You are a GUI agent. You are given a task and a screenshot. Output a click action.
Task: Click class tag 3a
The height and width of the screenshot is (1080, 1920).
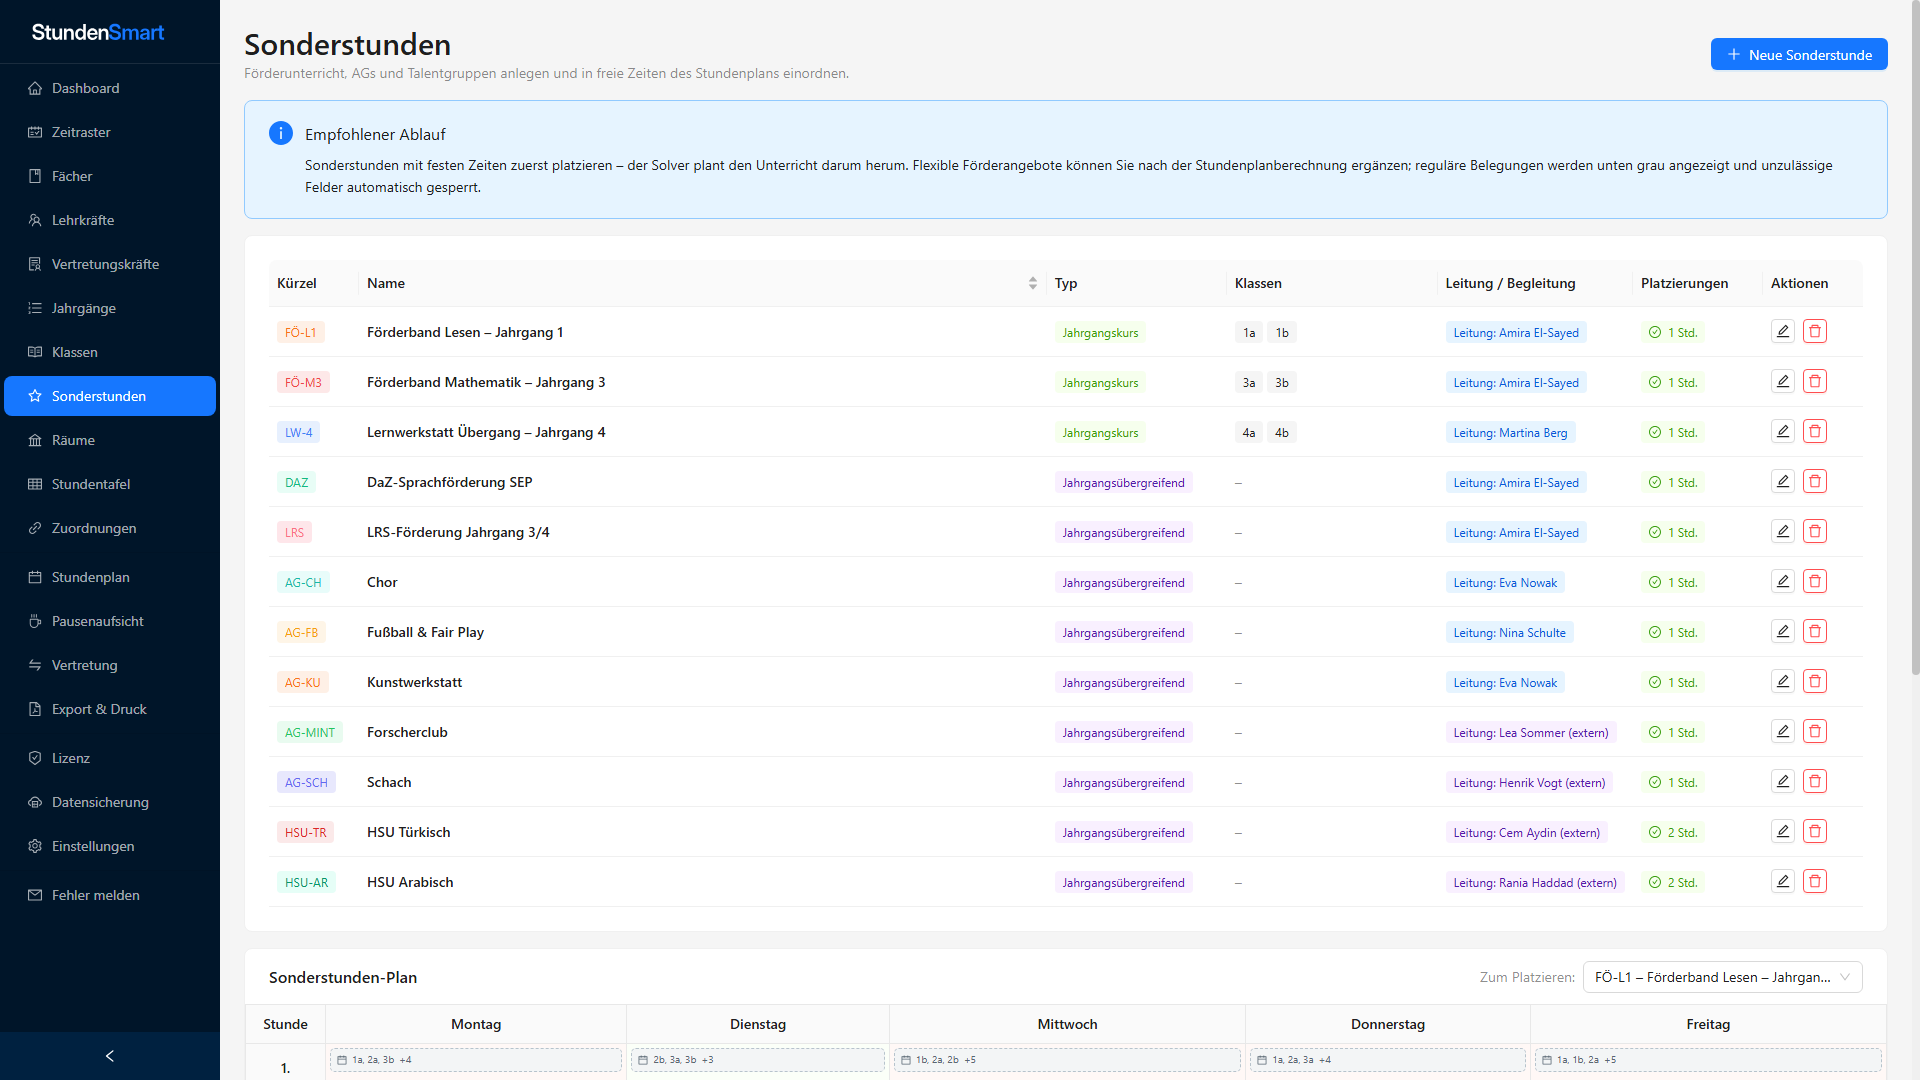(1249, 382)
